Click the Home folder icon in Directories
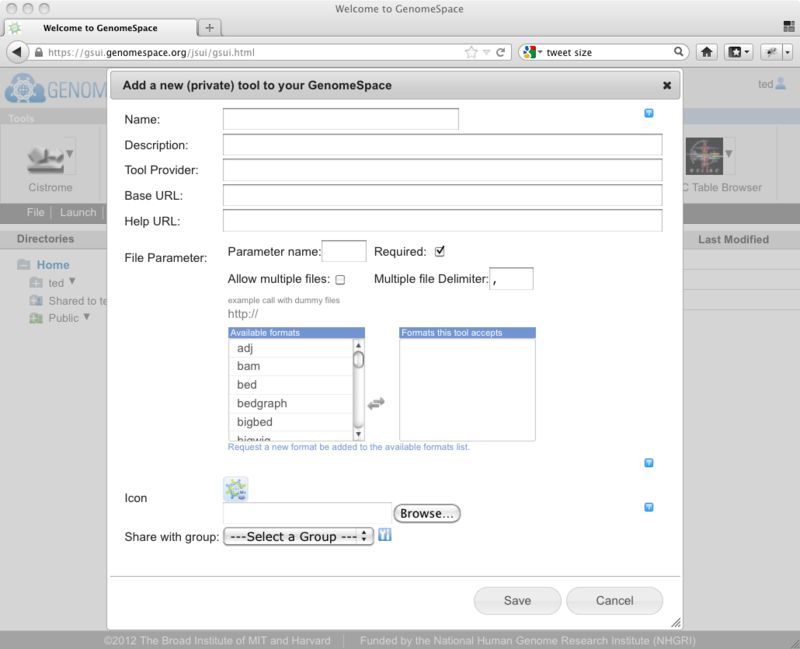 point(23,264)
